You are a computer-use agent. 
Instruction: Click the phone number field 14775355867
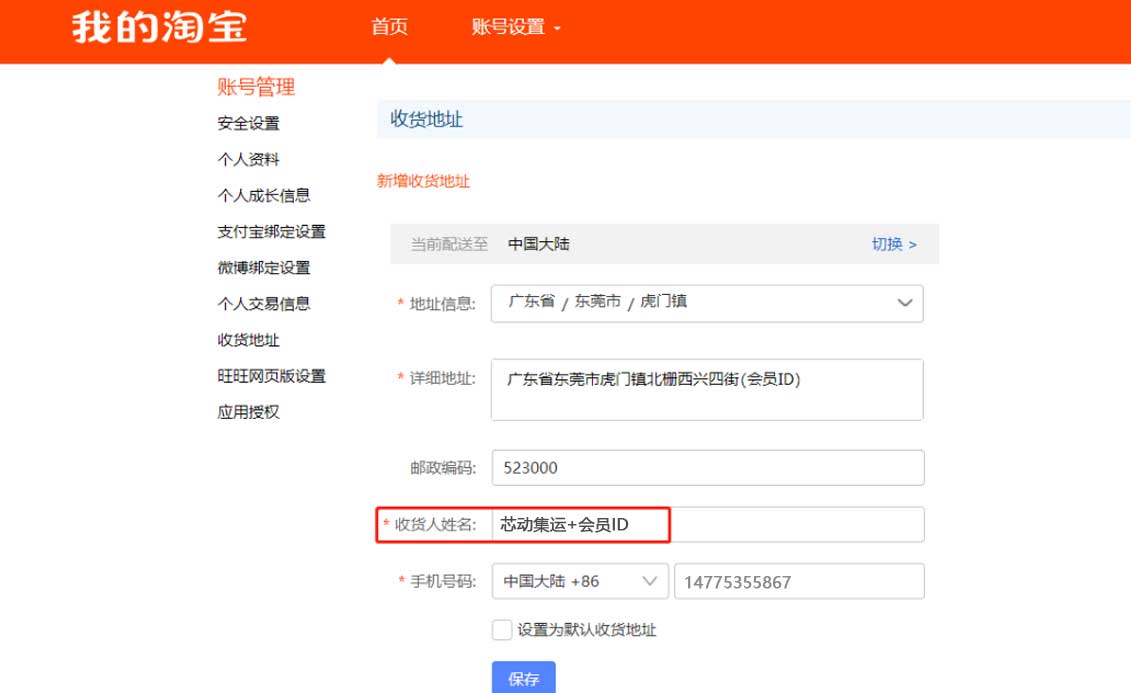point(799,581)
